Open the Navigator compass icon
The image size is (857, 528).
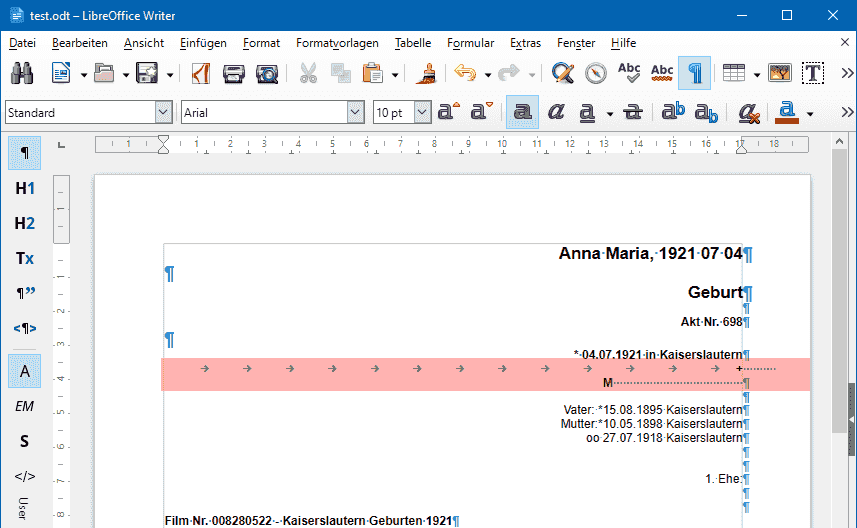(x=595, y=73)
